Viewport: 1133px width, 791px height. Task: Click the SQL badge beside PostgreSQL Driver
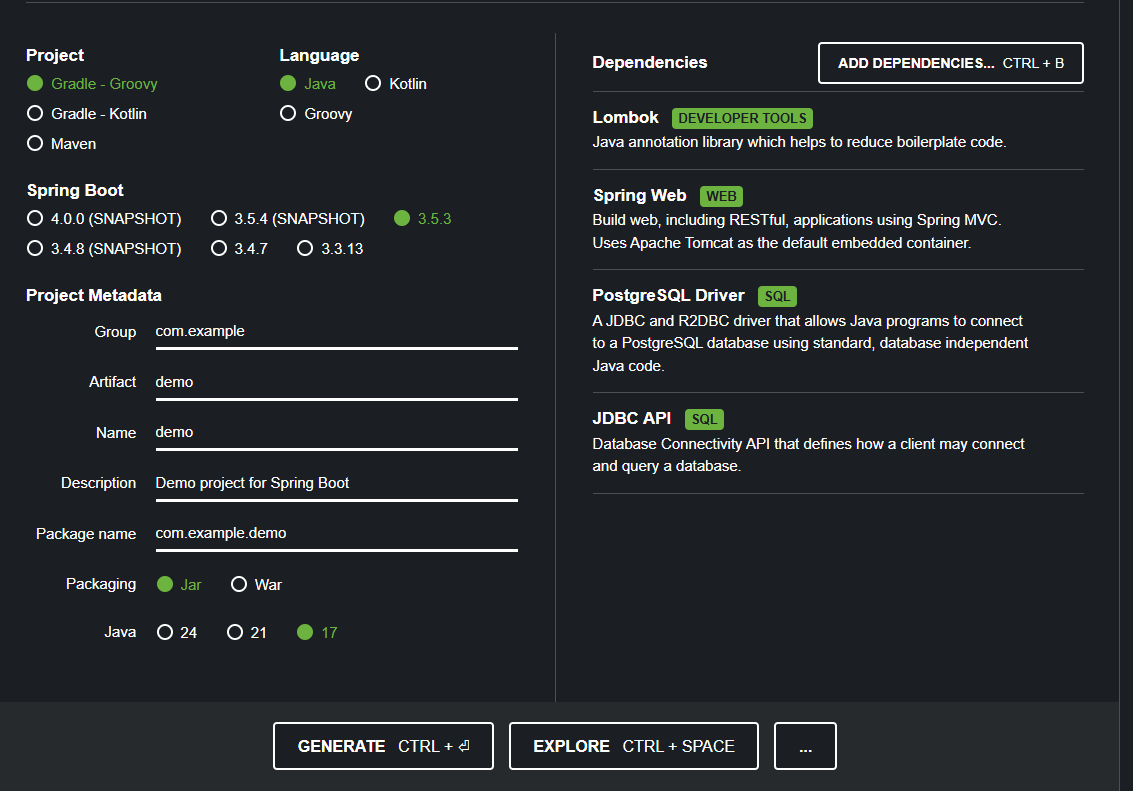(x=777, y=296)
